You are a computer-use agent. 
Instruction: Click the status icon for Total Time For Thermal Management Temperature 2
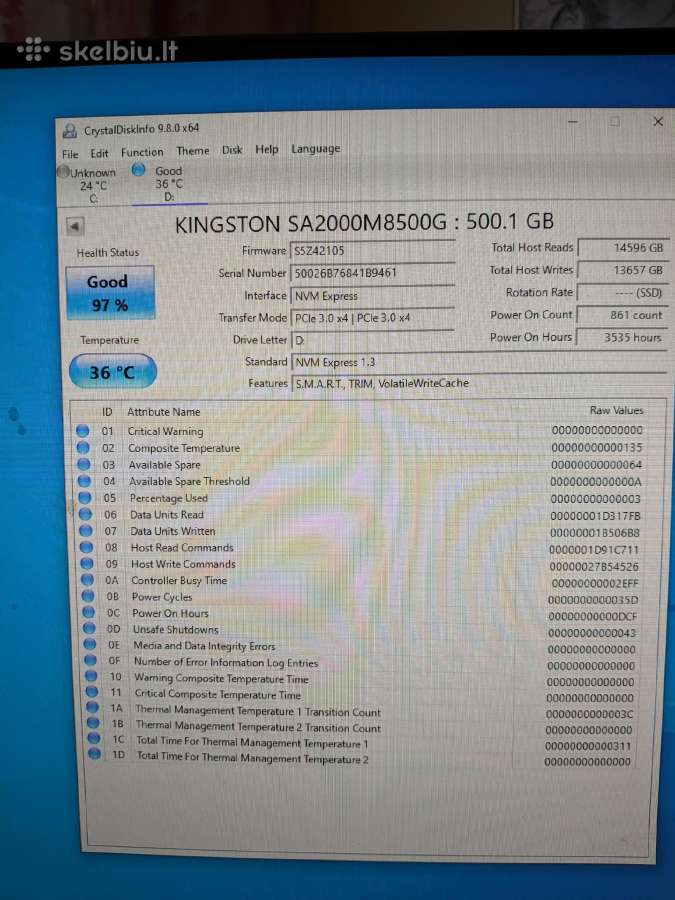(94, 754)
